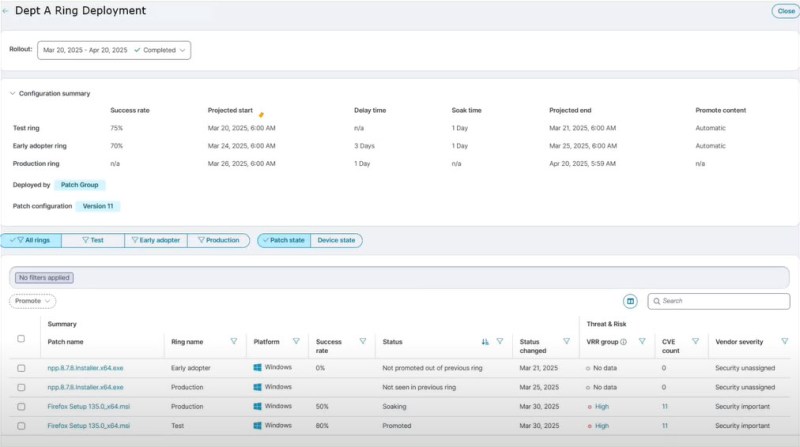Select the Test ring filter tab
The height and width of the screenshot is (447, 800).
coord(93,240)
